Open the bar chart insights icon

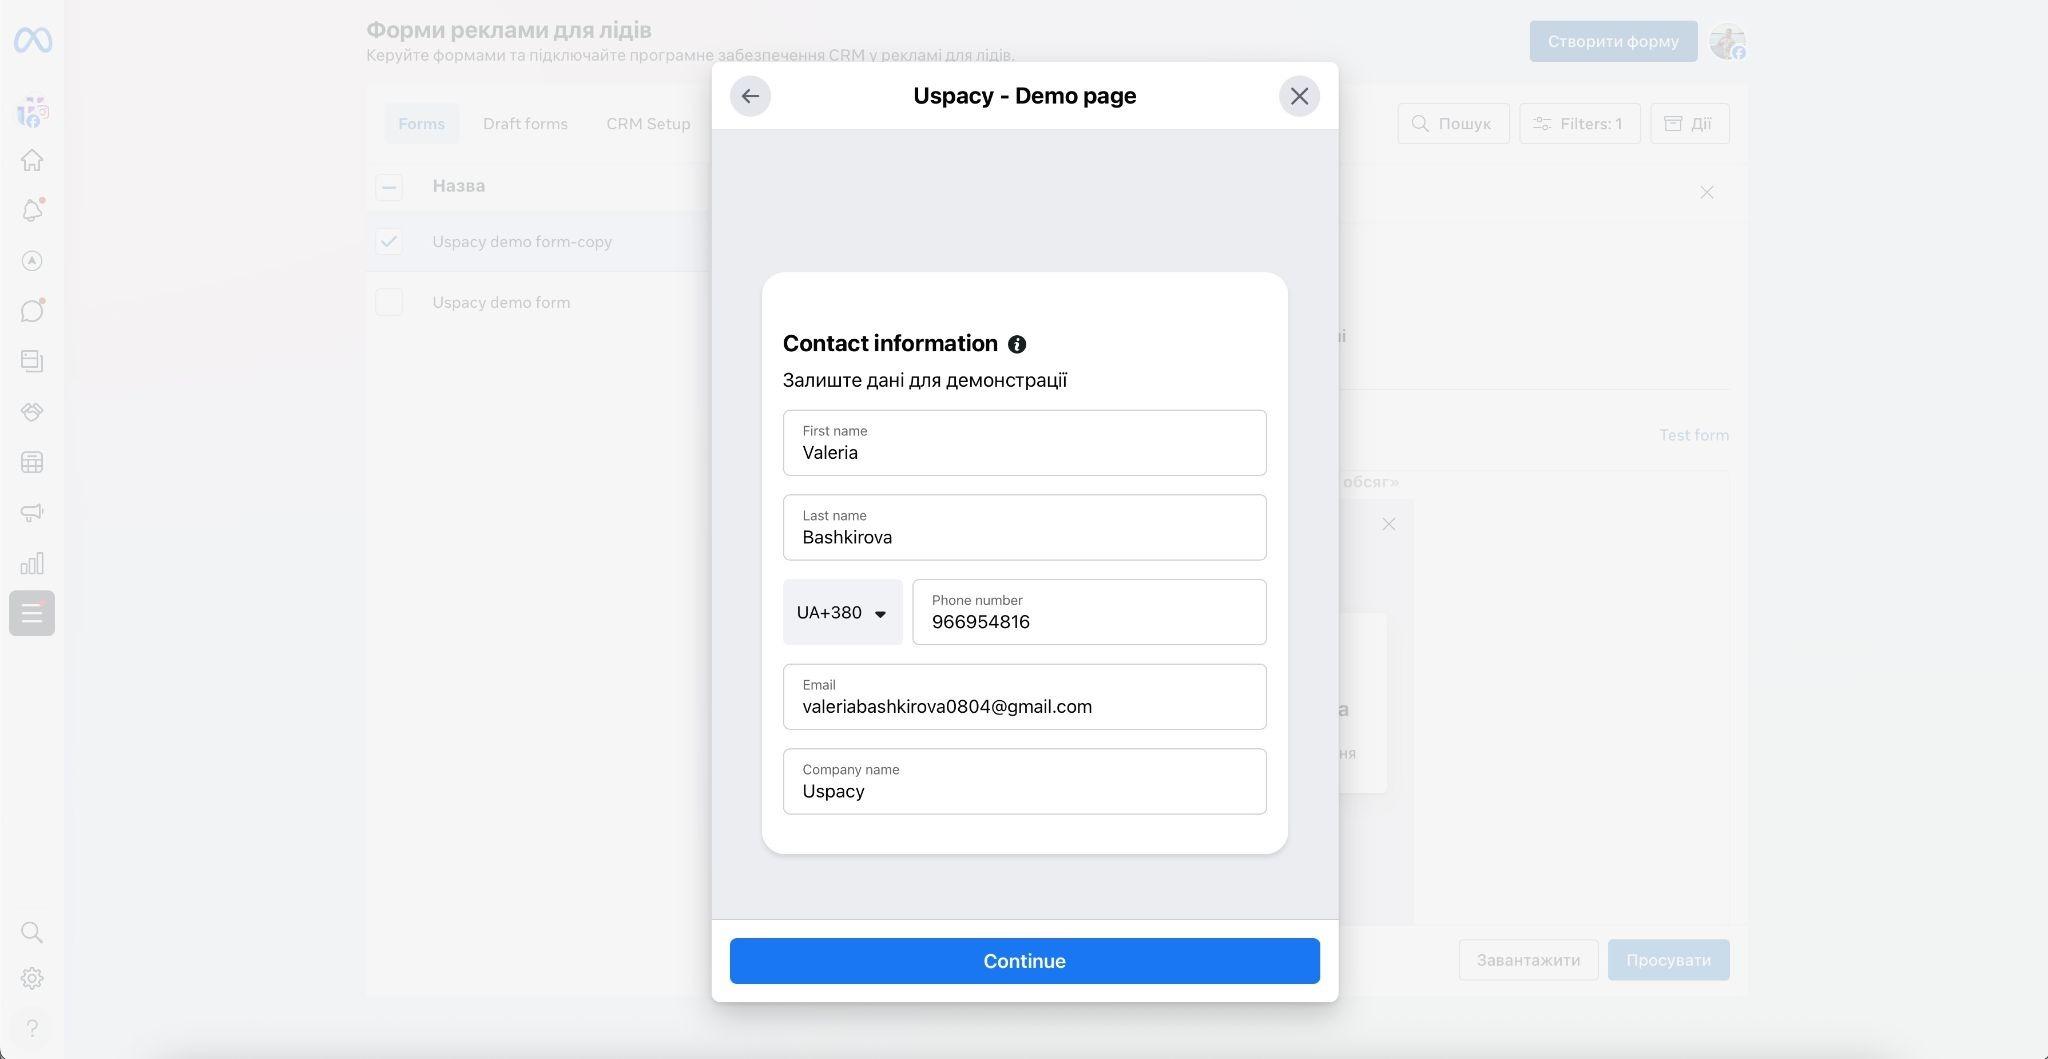32,563
